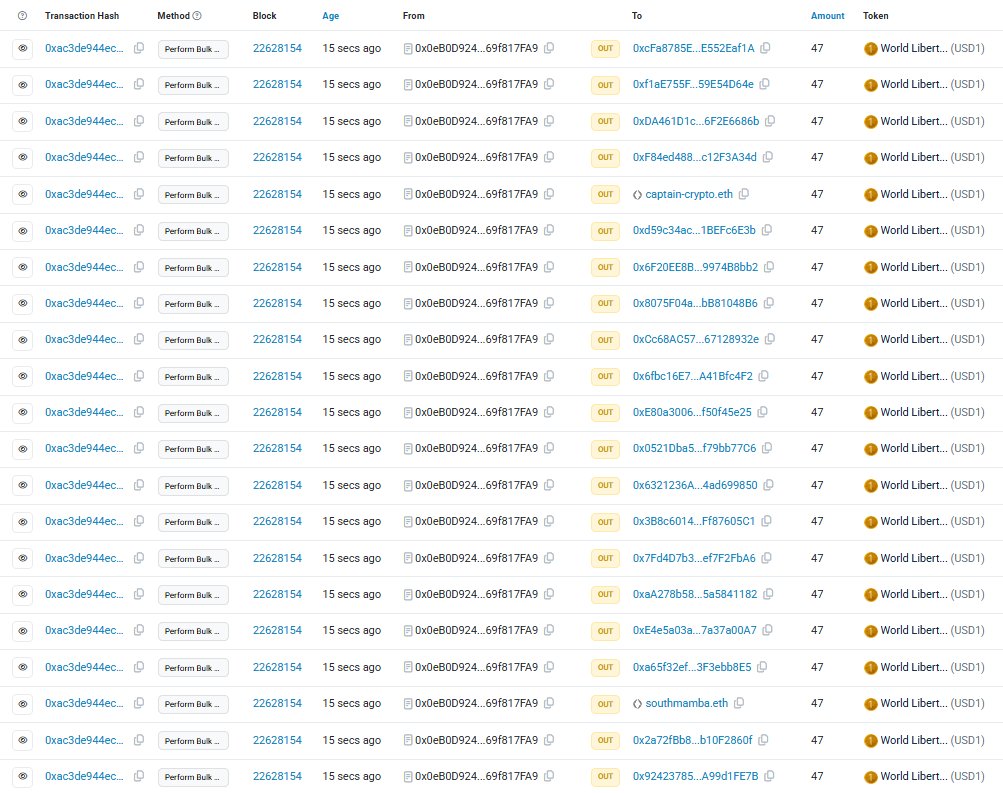The width and height of the screenshot is (1003, 793).
Task: Click Token column header
Action: (875, 15)
